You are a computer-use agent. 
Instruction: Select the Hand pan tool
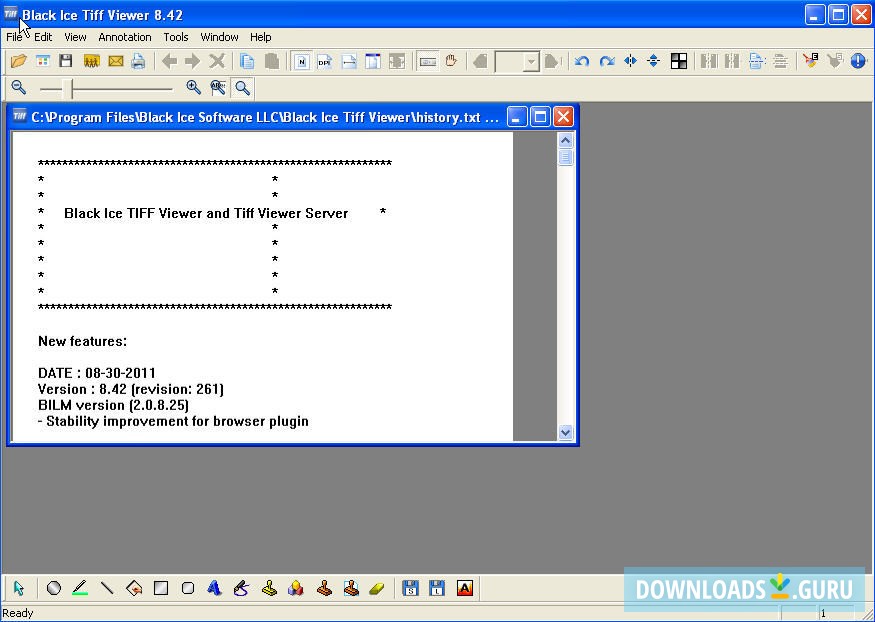click(x=451, y=61)
